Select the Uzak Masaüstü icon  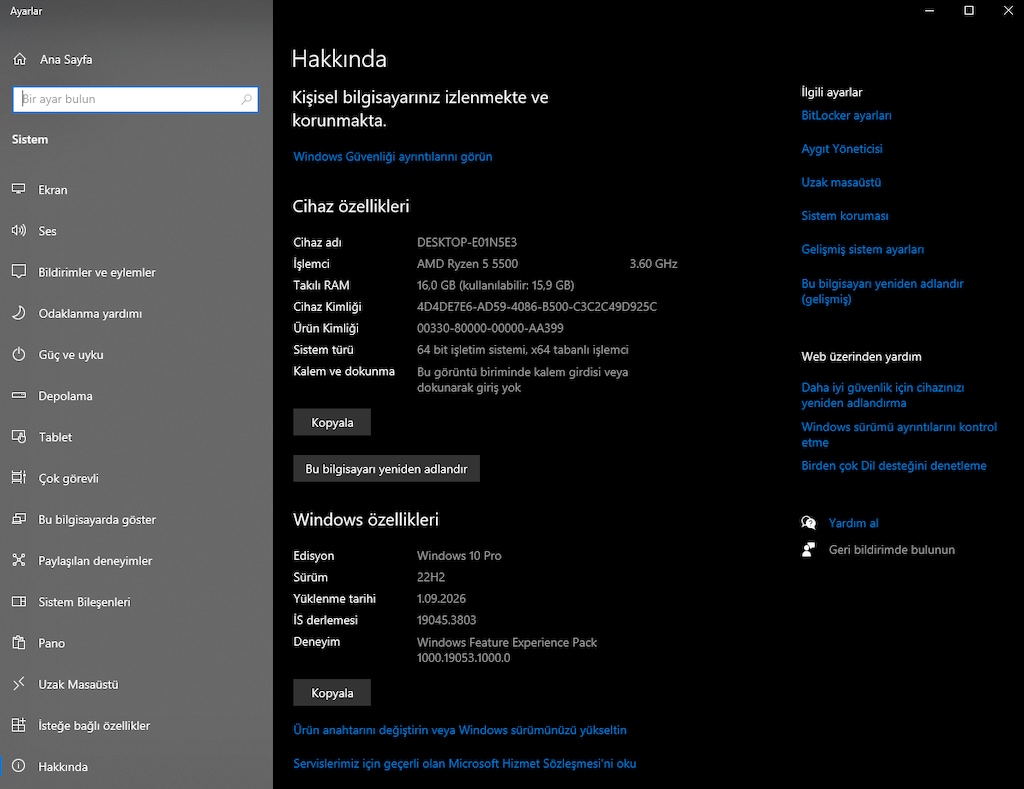pos(19,683)
